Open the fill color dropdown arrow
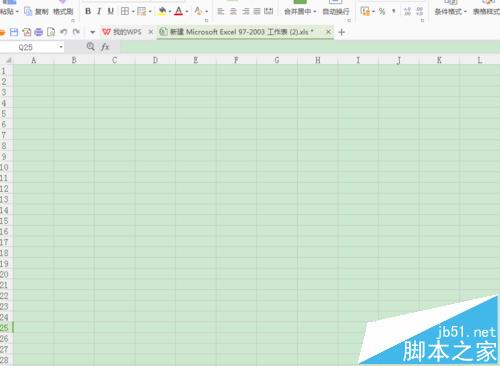 coord(170,12)
